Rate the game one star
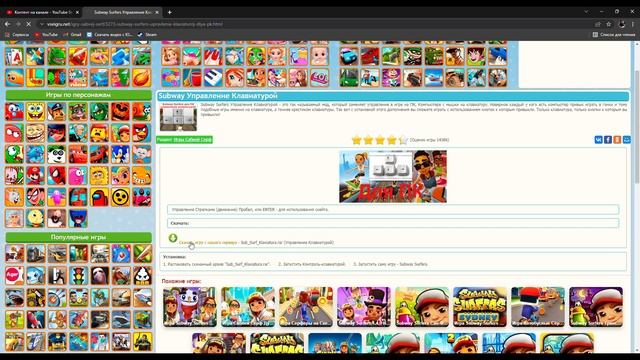 click(x=356, y=140)
